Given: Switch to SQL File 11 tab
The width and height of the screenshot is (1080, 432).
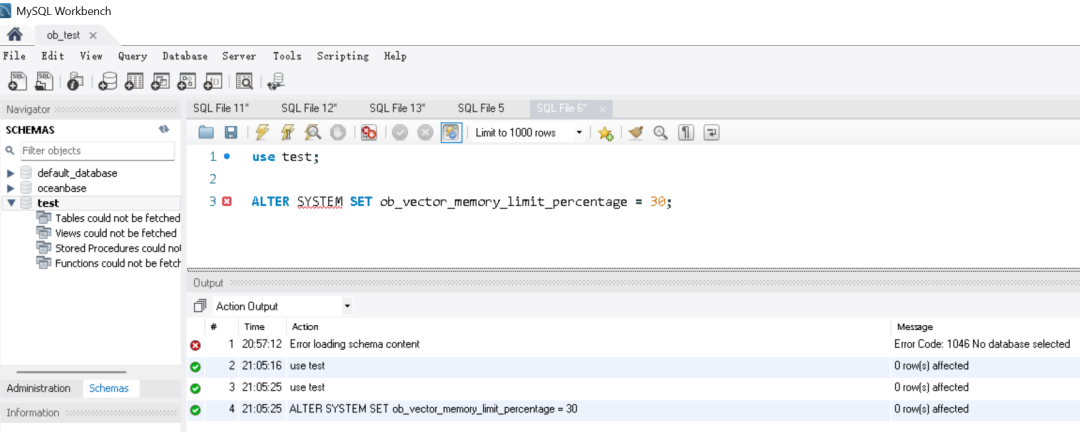Looking at the screenshot, I should point(221,108).
